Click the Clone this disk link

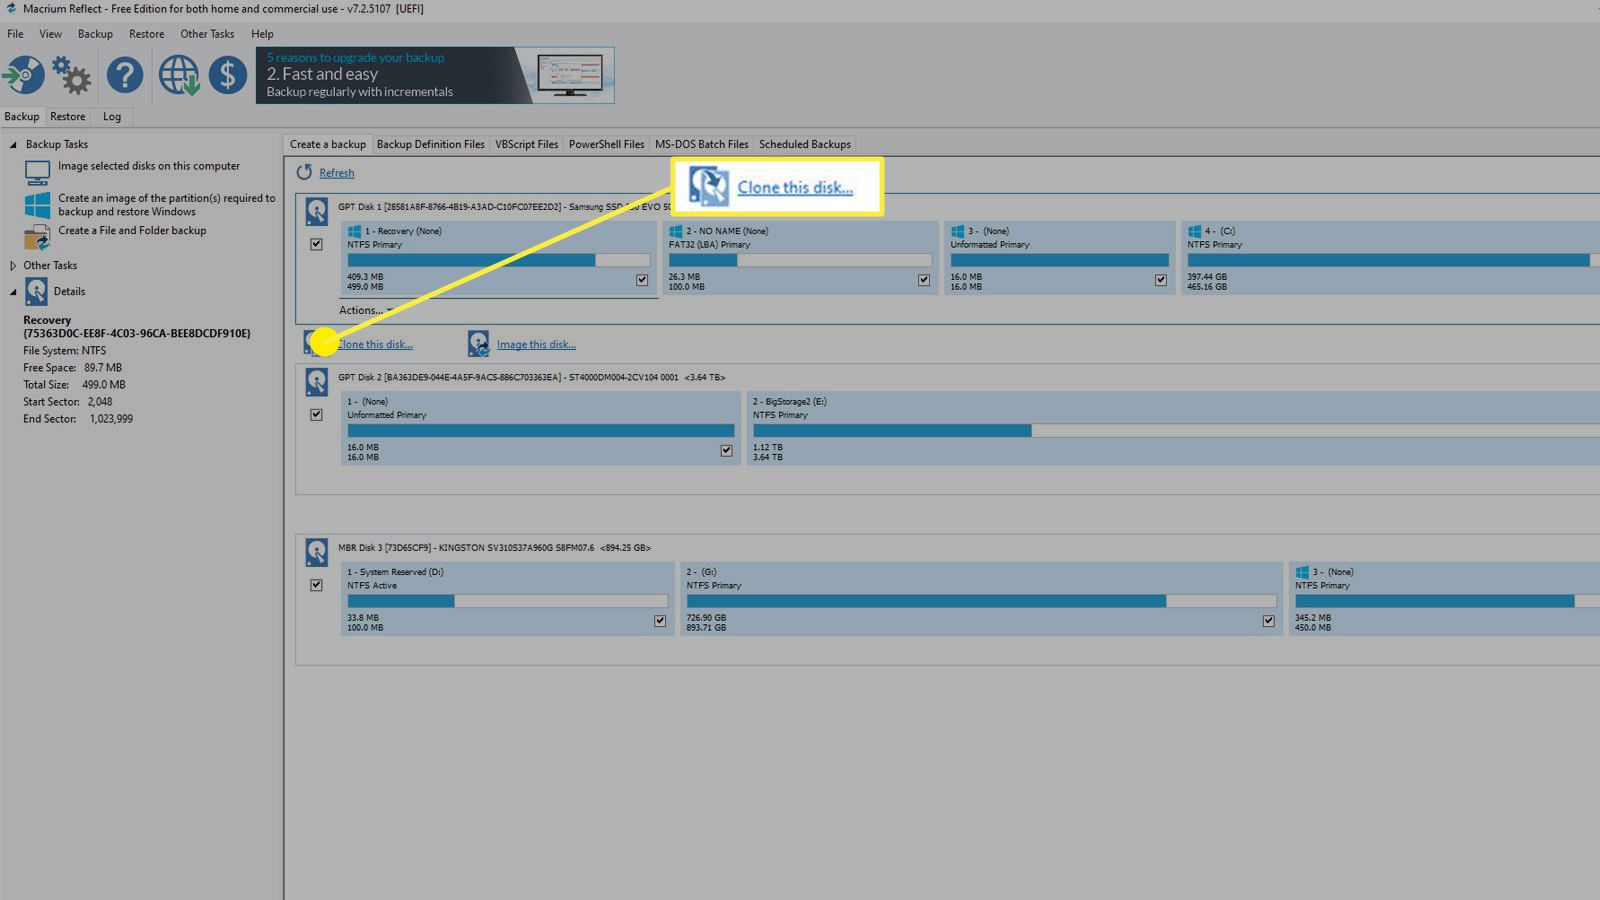[375, 344]
